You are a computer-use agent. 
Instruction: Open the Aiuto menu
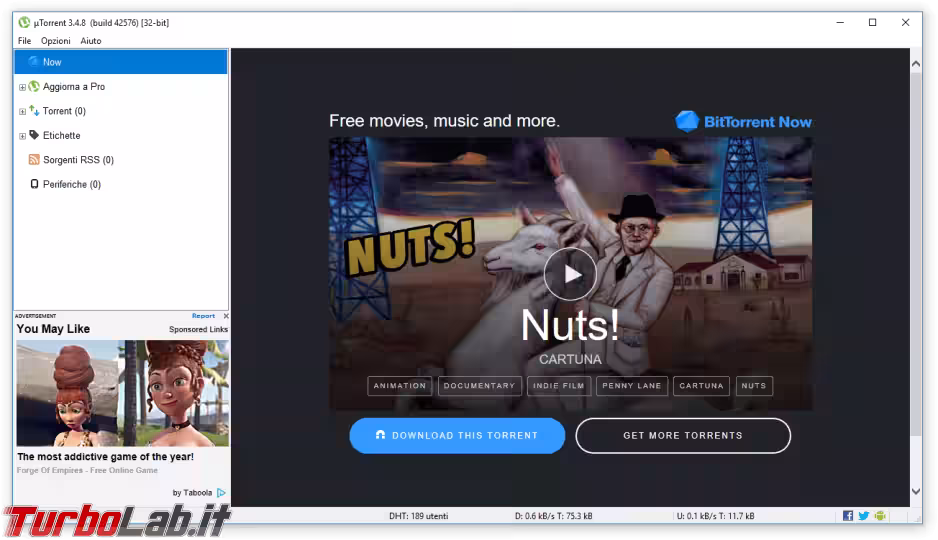coord(91,41)
